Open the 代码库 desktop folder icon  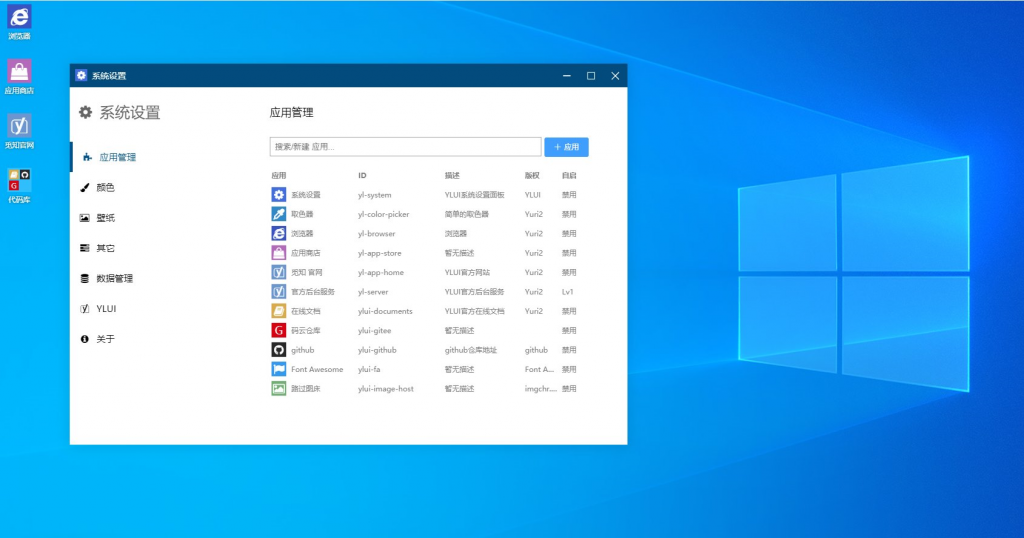(x=19, y=186)
